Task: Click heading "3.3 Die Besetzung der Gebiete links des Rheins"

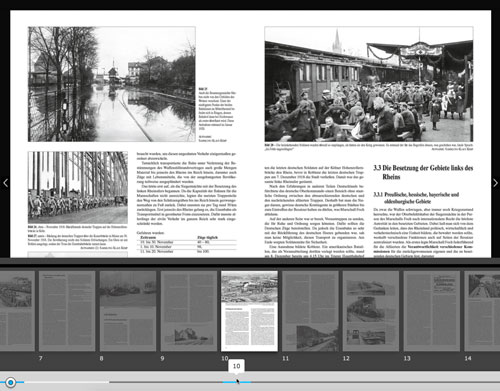Action: pos(423,172)
